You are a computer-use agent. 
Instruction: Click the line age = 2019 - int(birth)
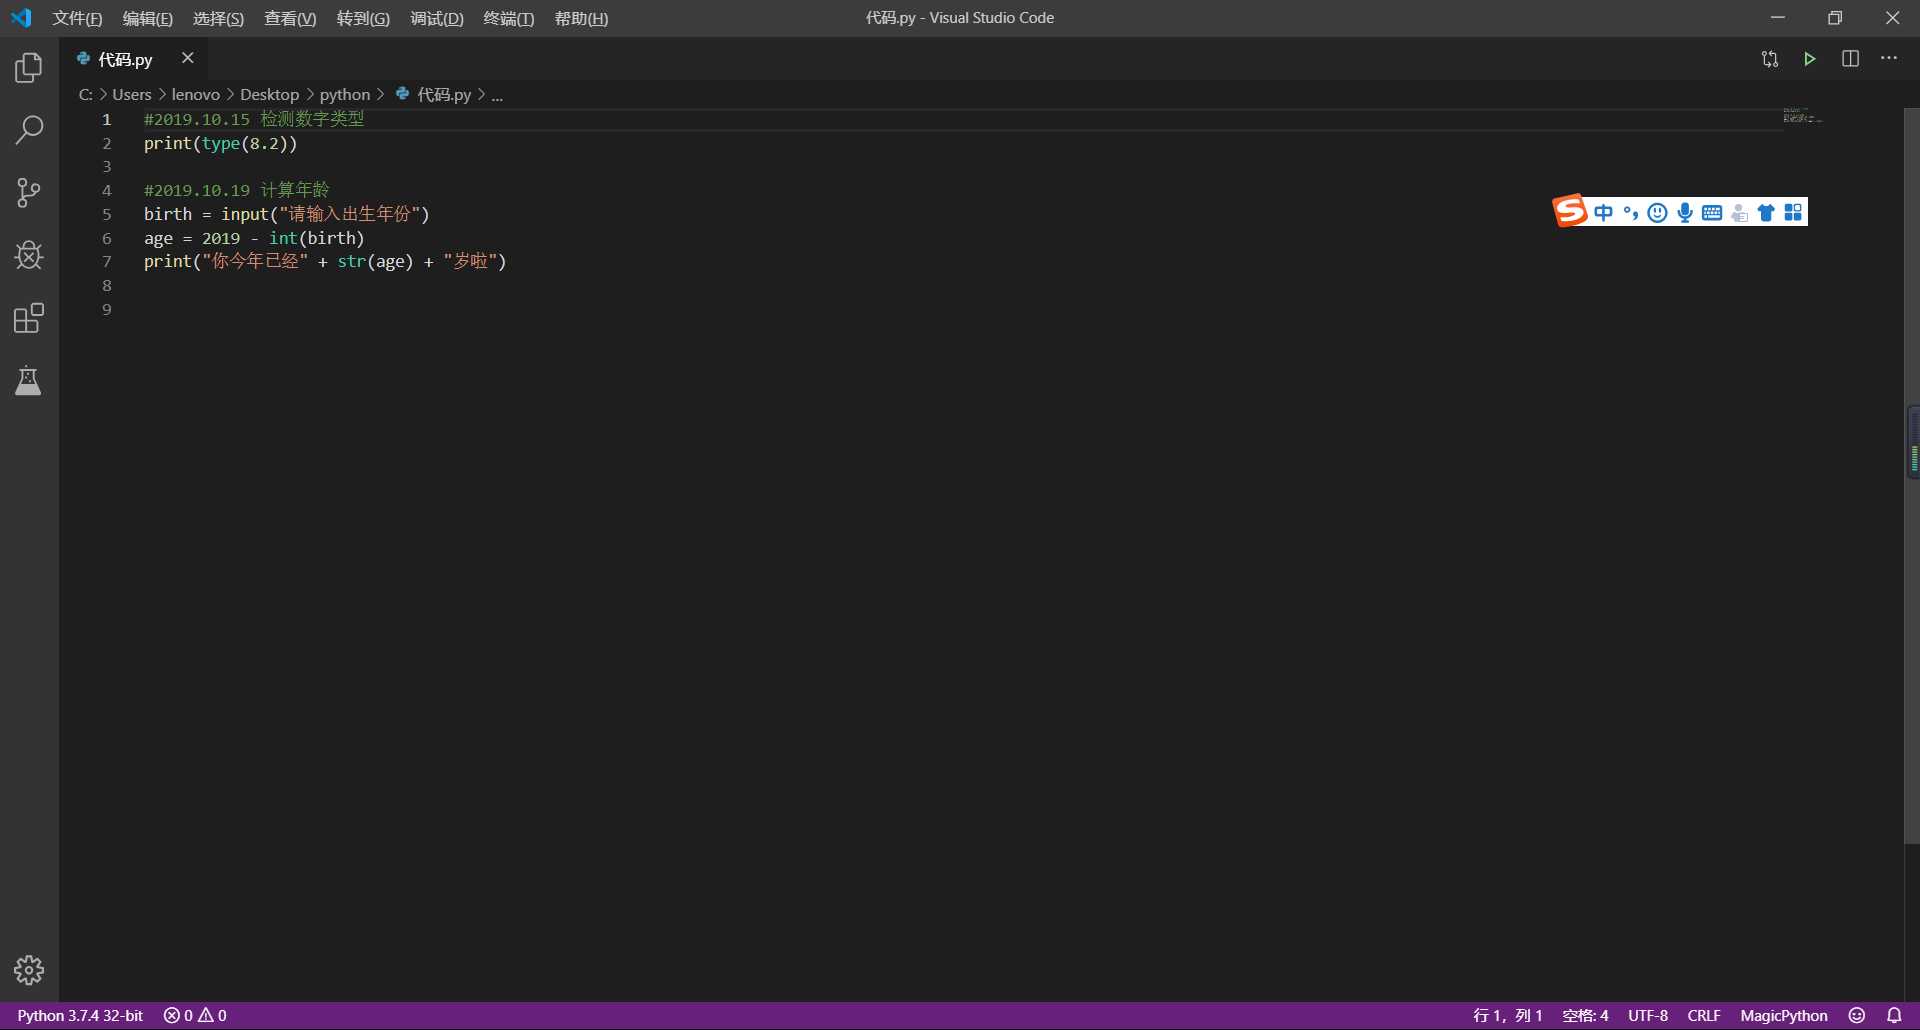[x=254, y=238]
